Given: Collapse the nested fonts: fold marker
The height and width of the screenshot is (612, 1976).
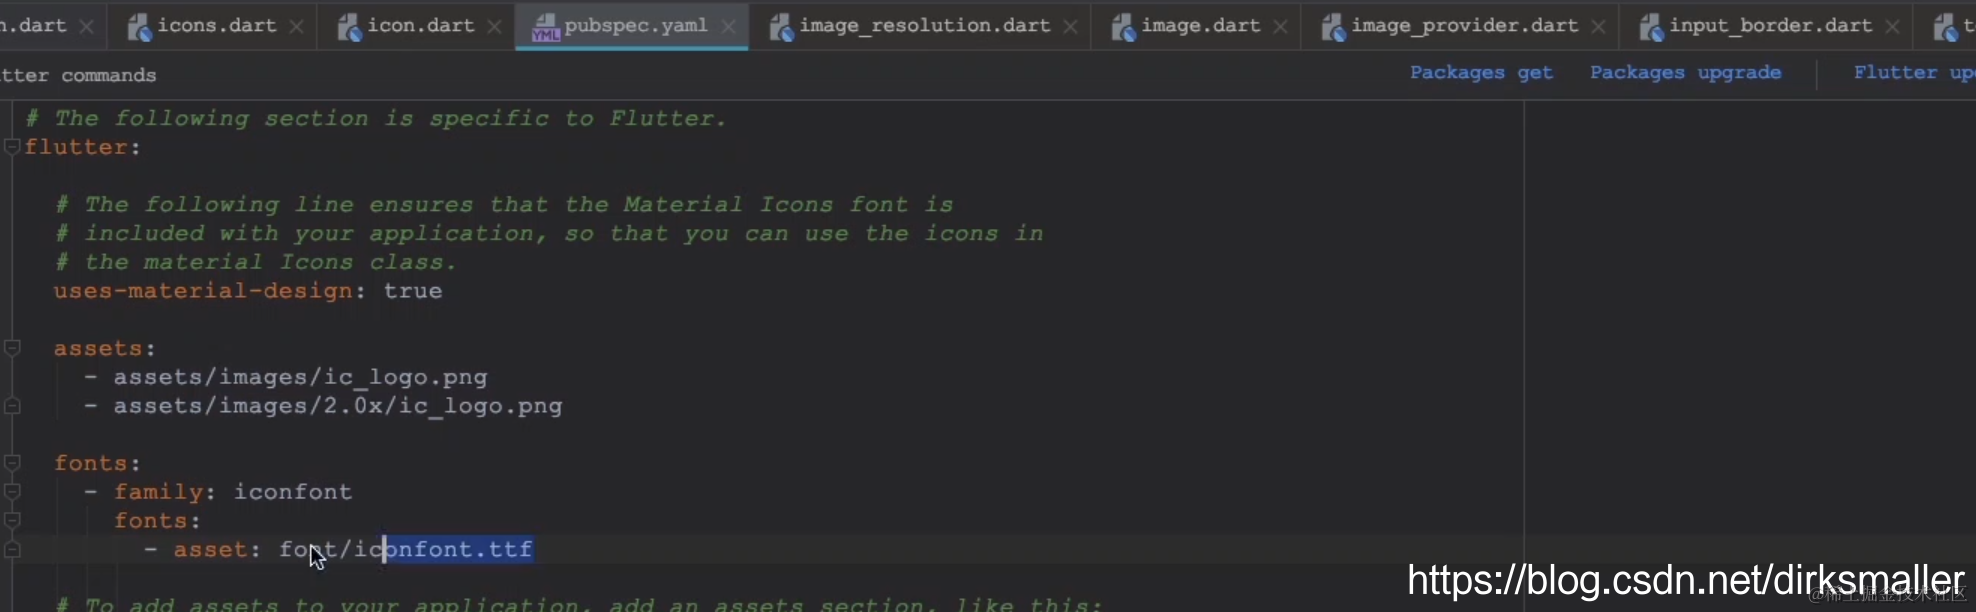Looking at the screenshot, I should [12, 521].
